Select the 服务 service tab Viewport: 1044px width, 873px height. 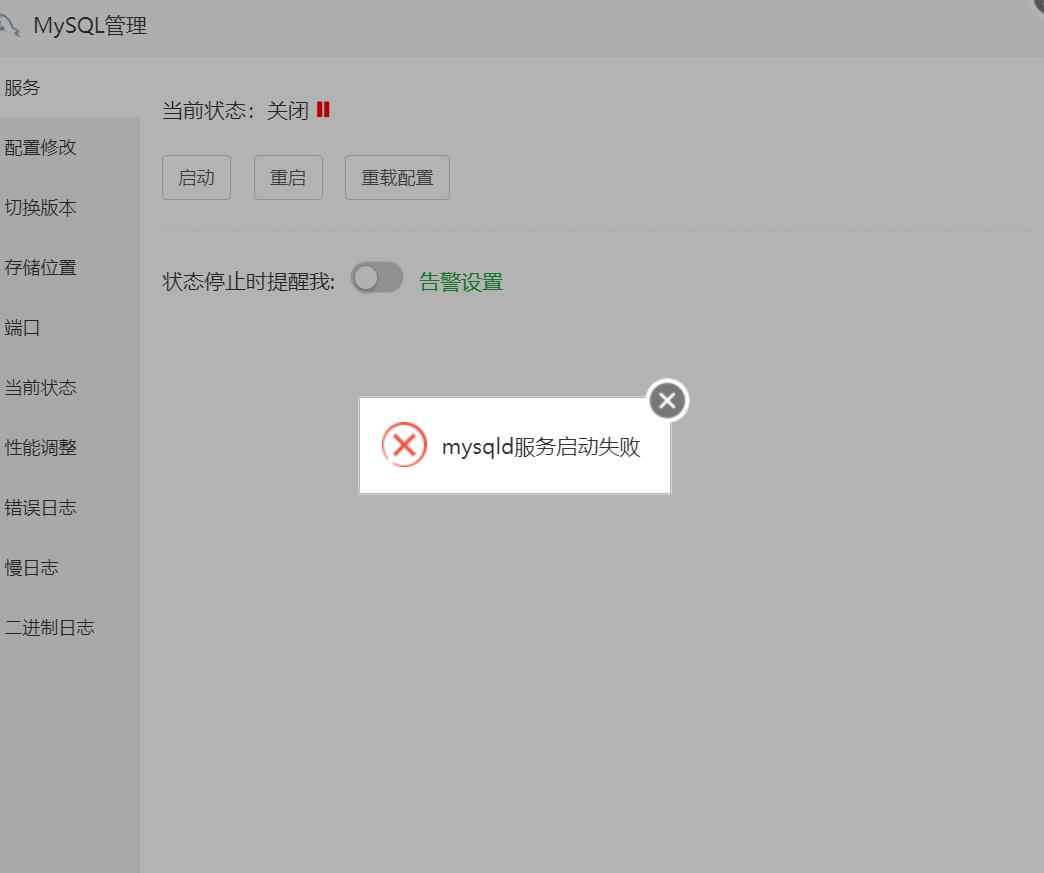click(70, 87)
